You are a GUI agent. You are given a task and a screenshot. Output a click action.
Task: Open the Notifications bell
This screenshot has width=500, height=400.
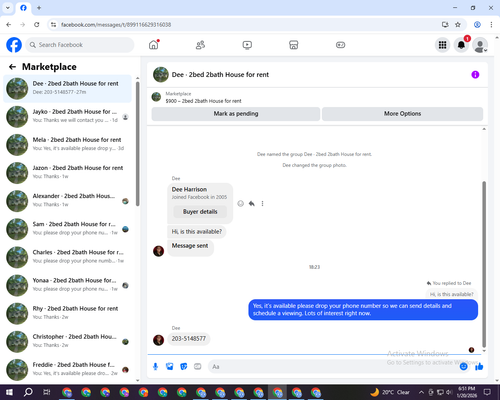(x=461, y=45)
